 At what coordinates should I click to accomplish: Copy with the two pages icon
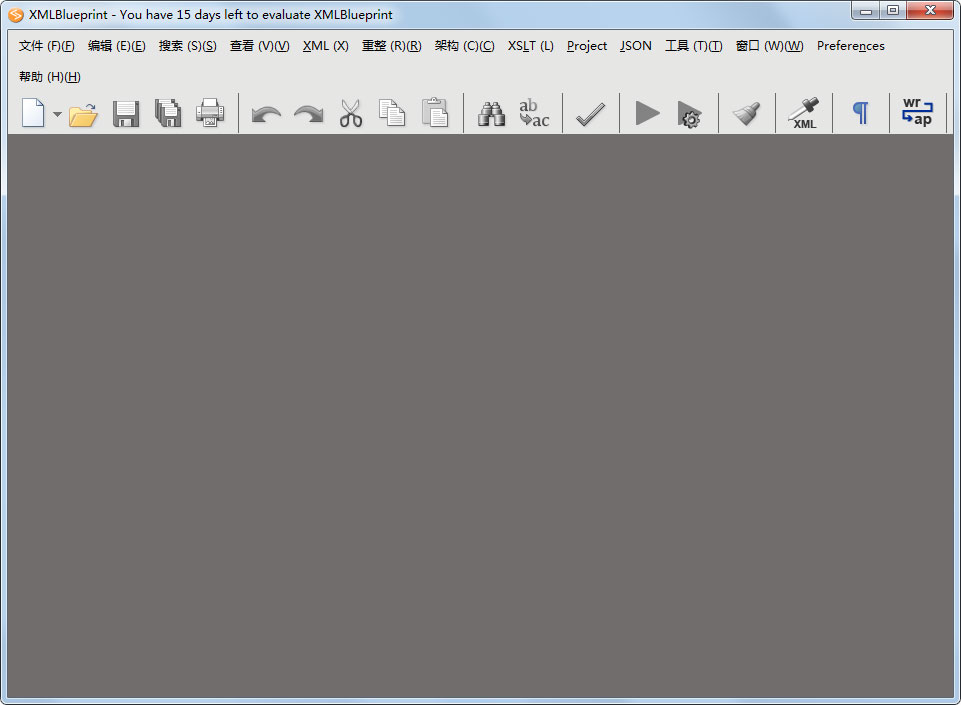tap(392, 113)
